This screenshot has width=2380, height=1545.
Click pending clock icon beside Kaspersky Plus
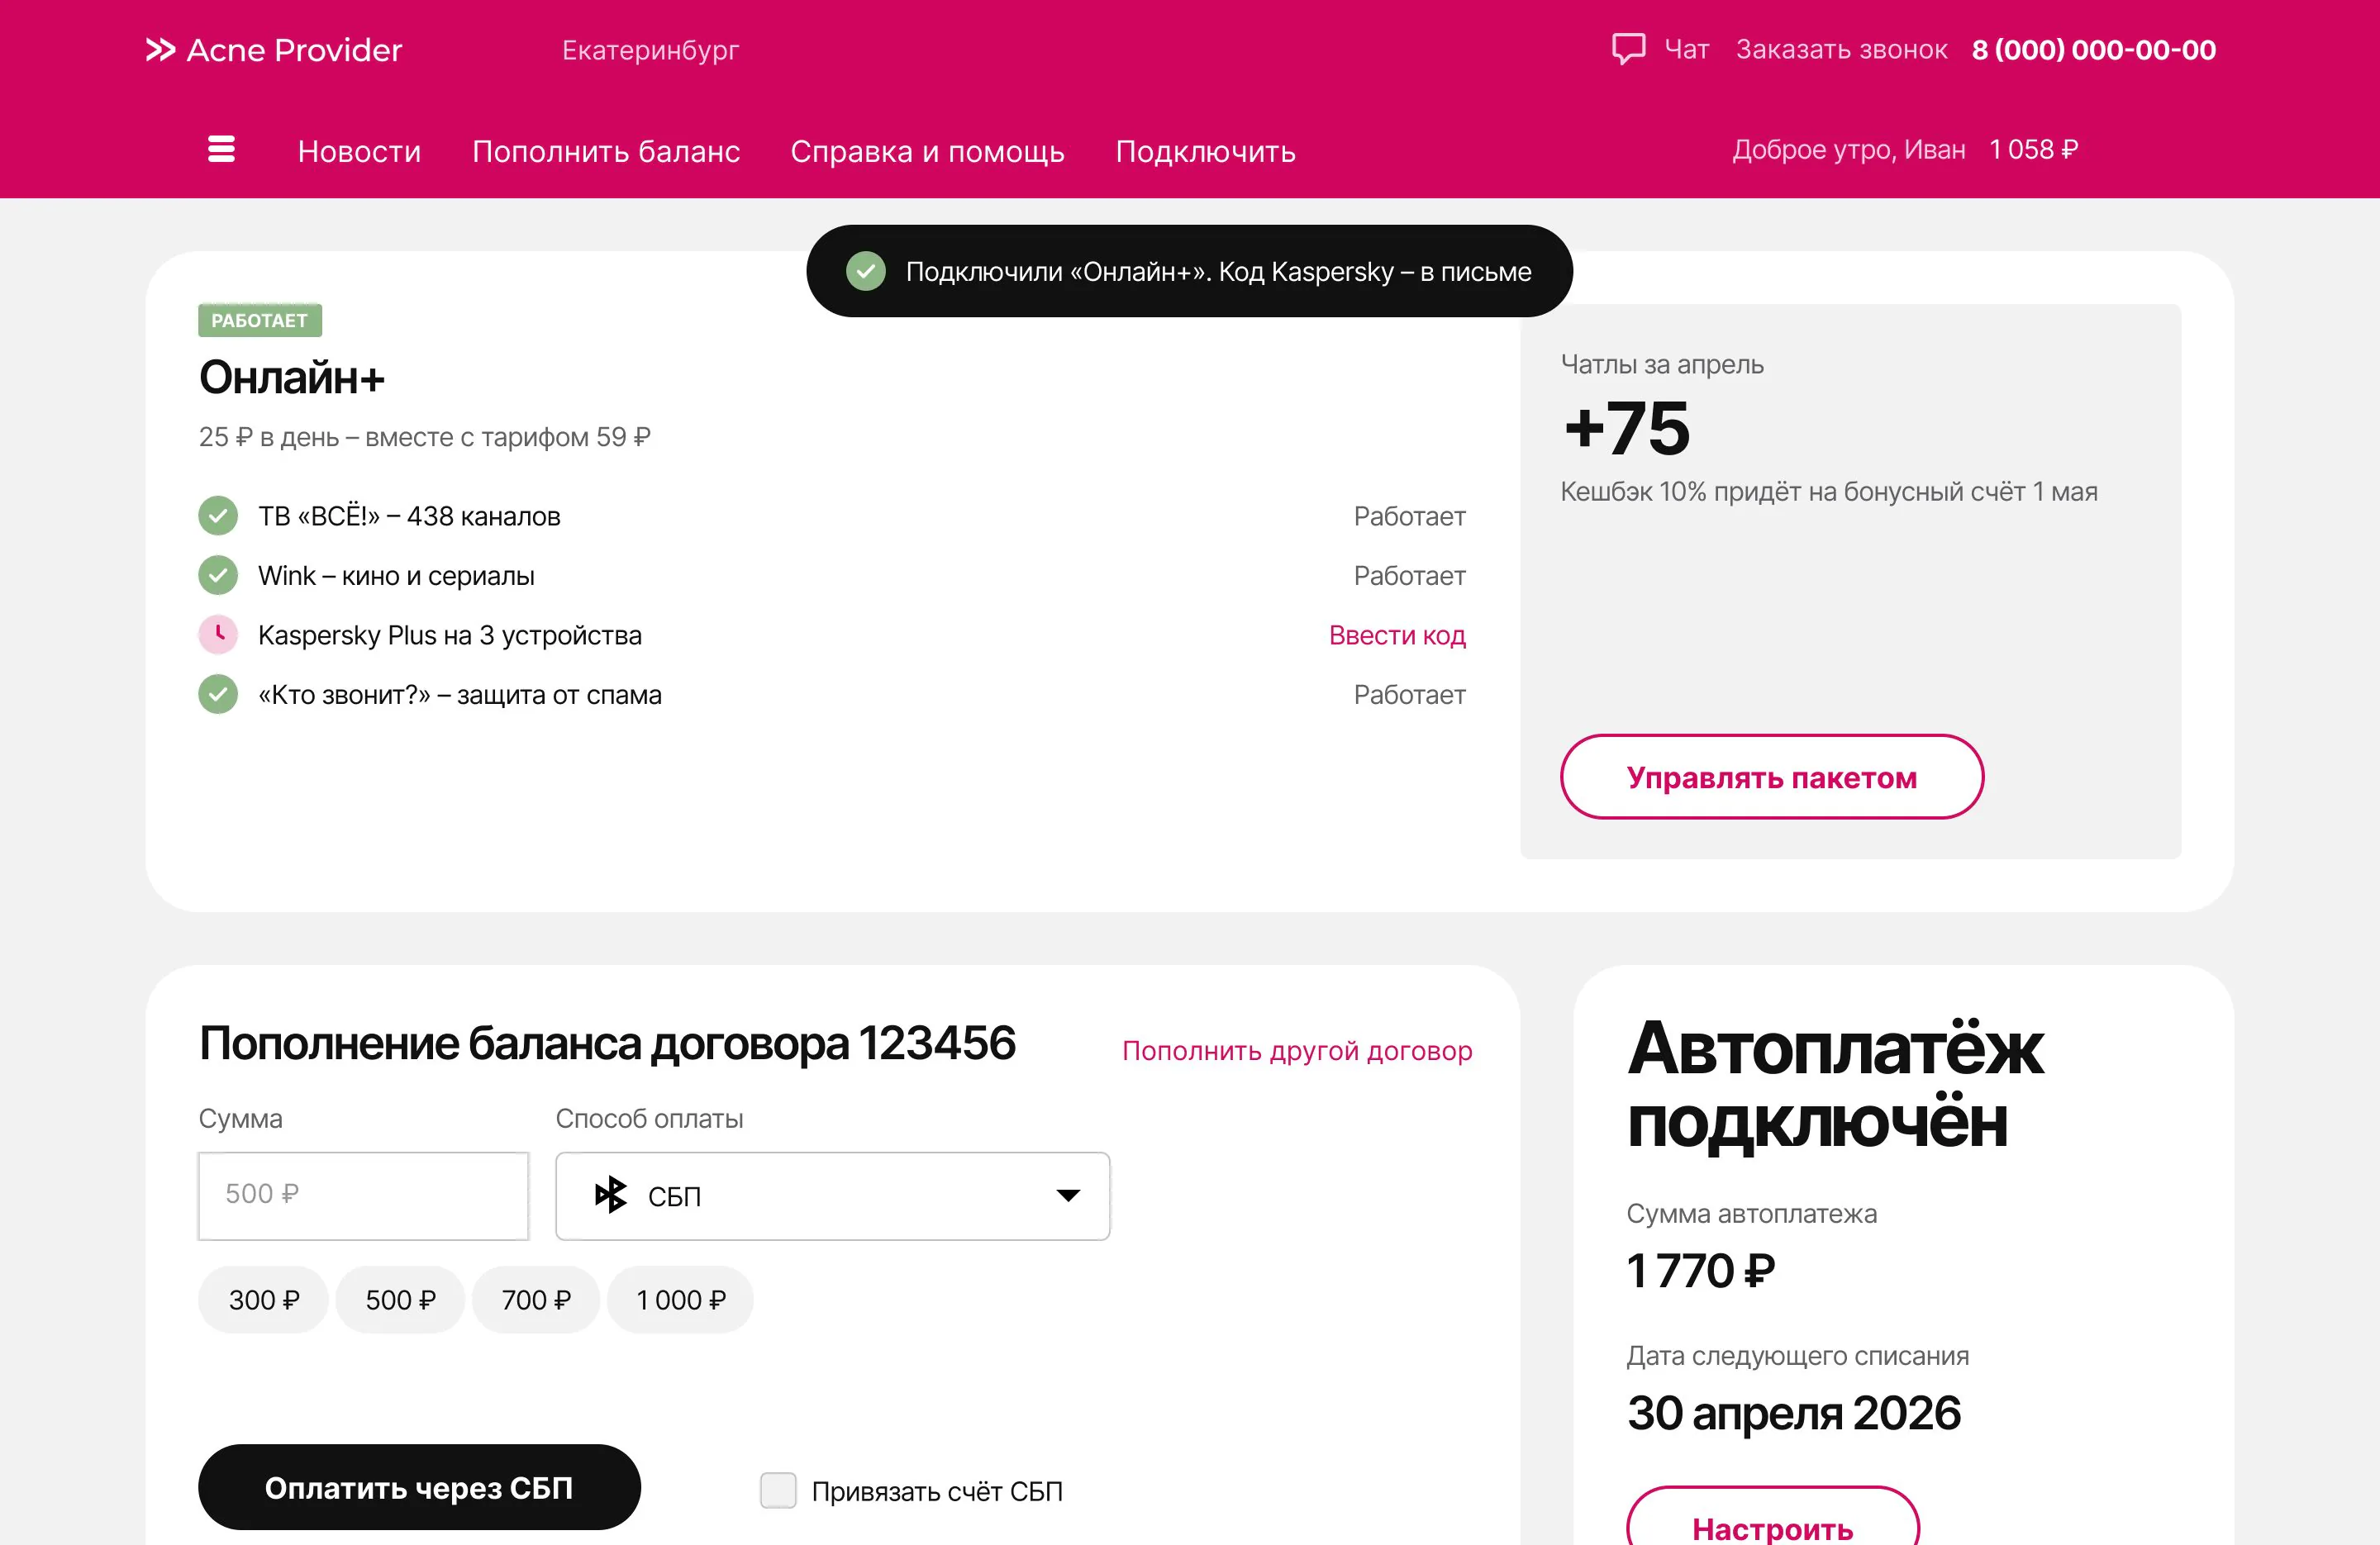tap(218, 635)
